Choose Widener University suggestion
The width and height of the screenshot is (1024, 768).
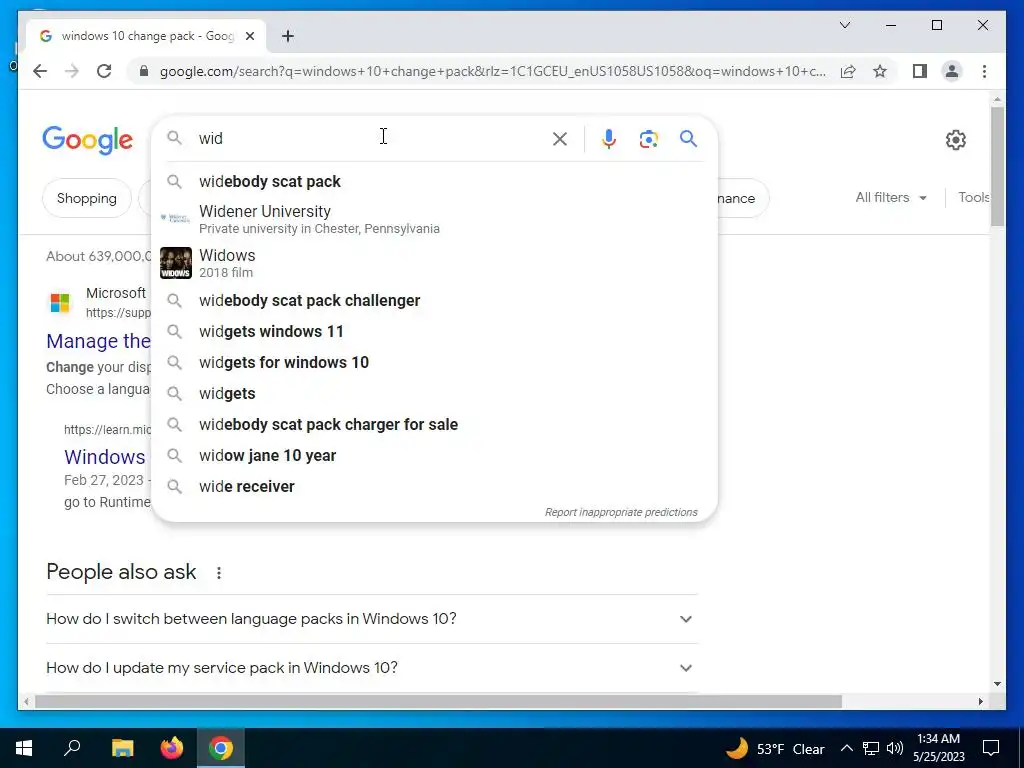point(434,219)
